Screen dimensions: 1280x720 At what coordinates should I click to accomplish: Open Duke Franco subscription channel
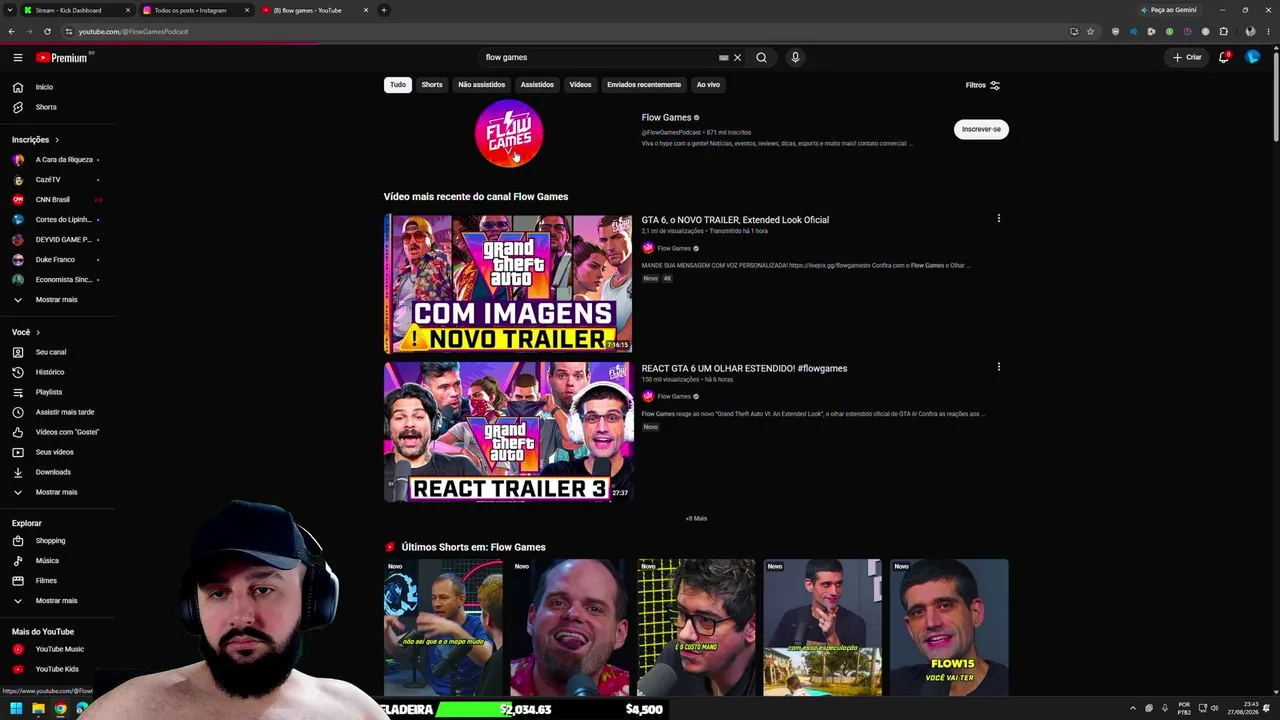coord(57,260)
